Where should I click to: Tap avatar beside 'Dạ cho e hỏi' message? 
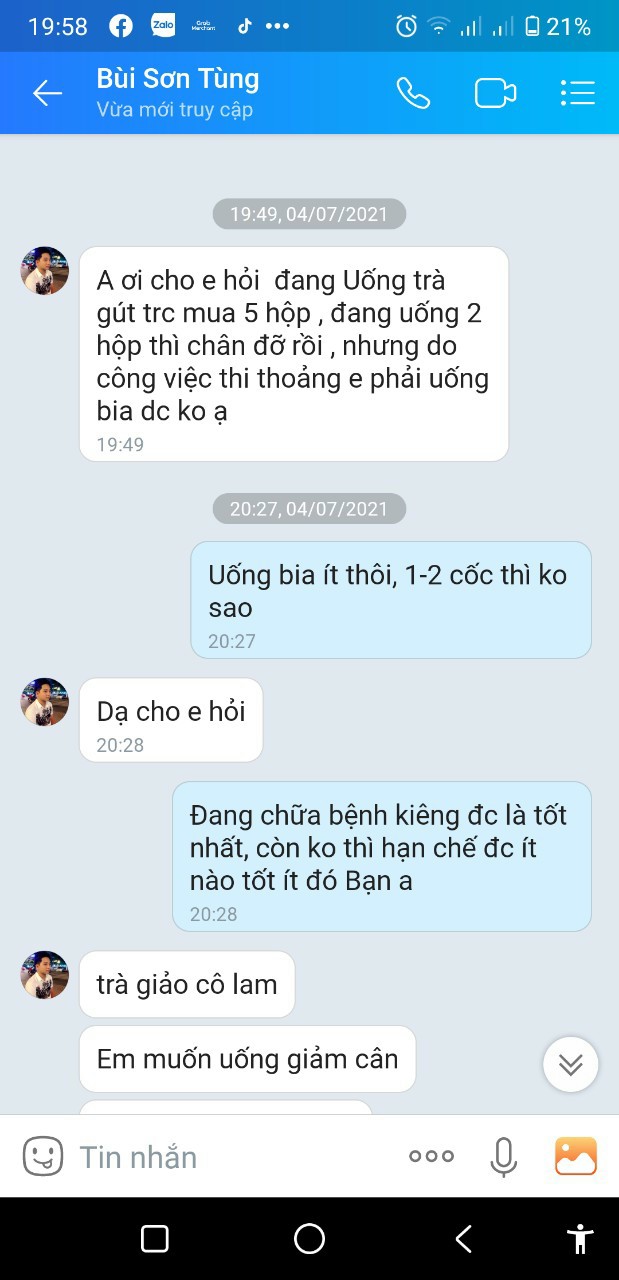coord(45,702)
